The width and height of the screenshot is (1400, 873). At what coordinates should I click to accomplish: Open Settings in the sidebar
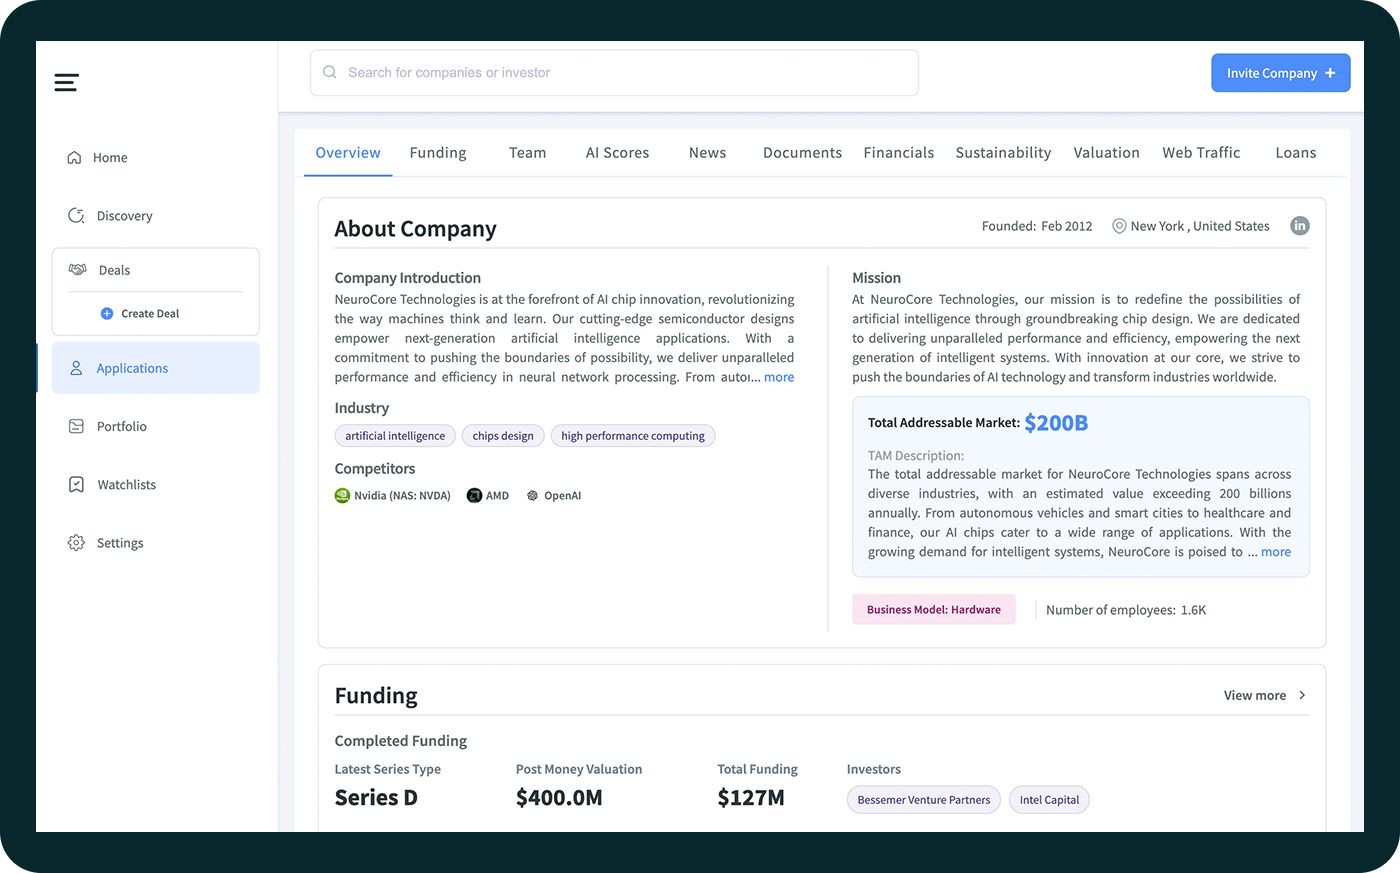tap(120, 542)
